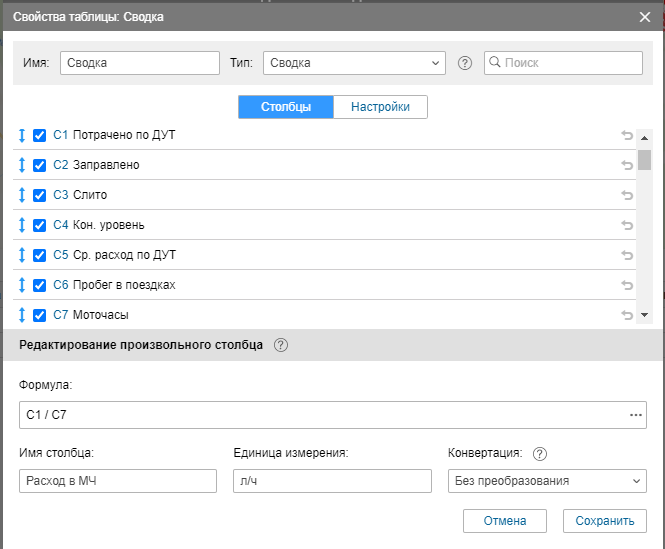Click the reset arrow for Слито row
The height and width of the screenshot is (549, 665).
click(627, 196)
